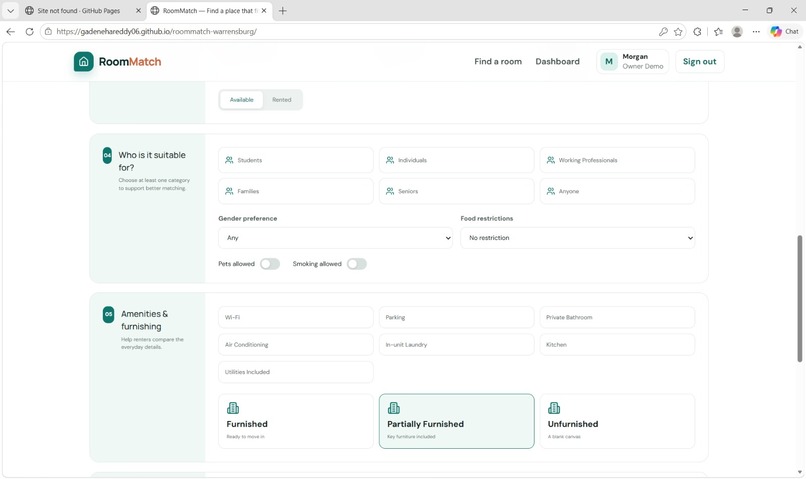Close the Site not found tab
The image size is (806, 479).
click(138, 10)
